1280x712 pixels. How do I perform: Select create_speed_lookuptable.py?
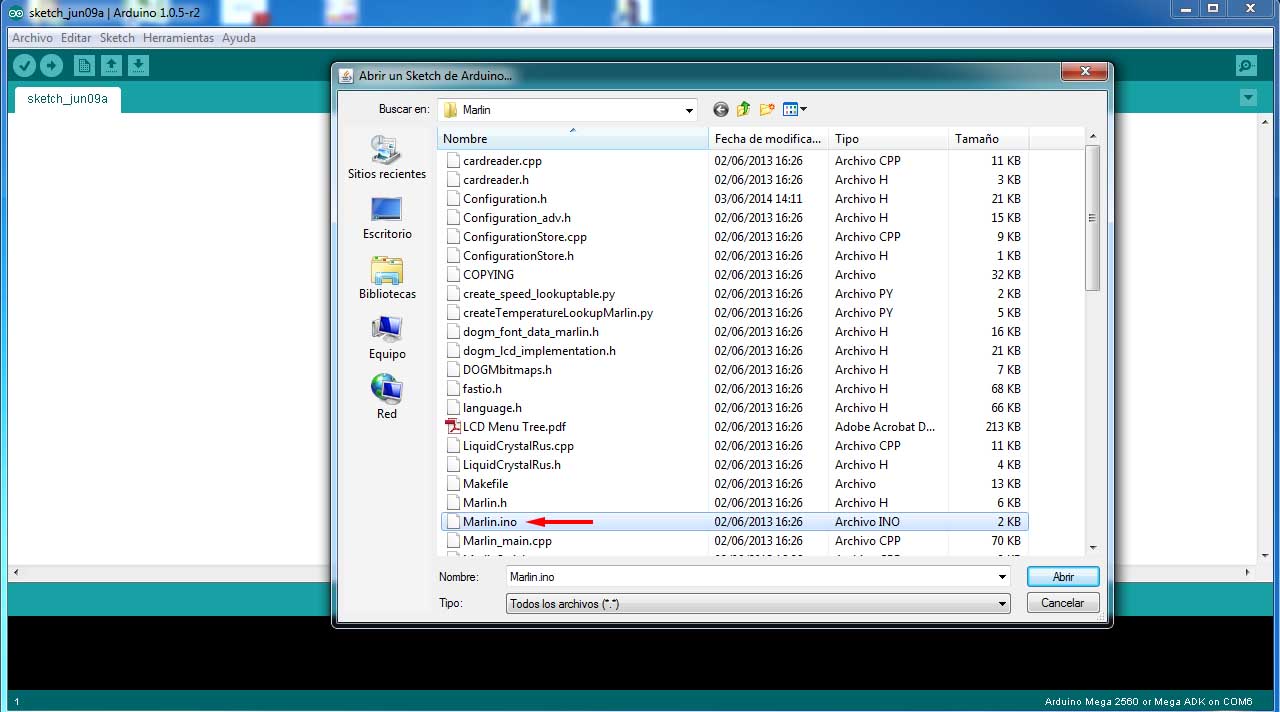[x=538, y=294]
